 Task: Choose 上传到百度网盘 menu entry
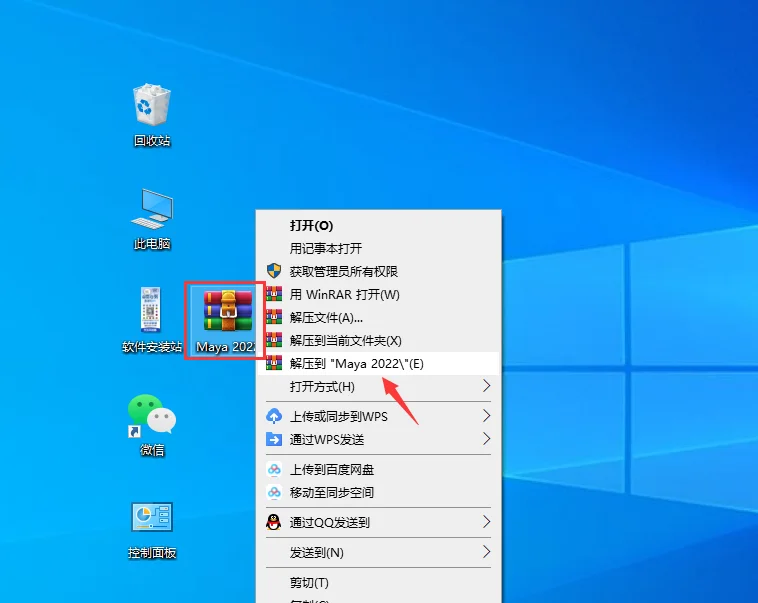[x=378, y=469]
